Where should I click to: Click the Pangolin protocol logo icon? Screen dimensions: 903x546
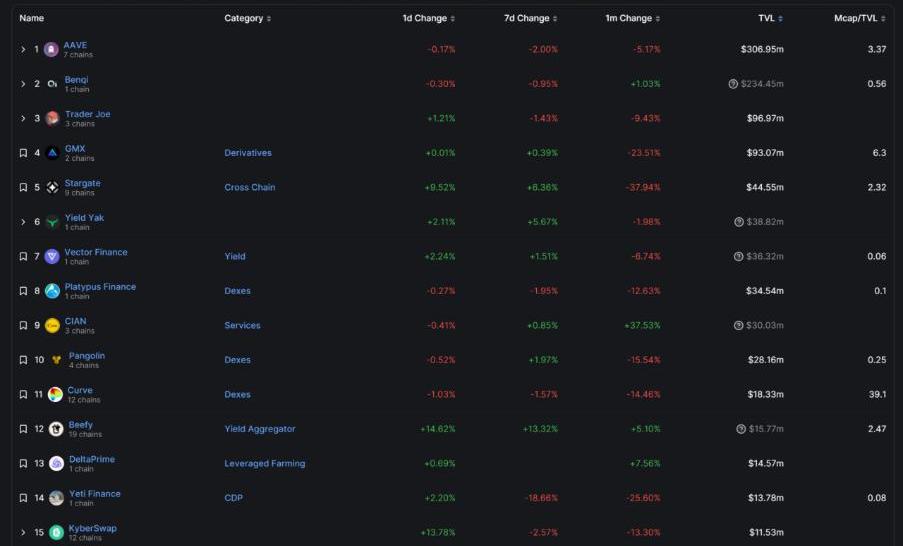[56, 360]
